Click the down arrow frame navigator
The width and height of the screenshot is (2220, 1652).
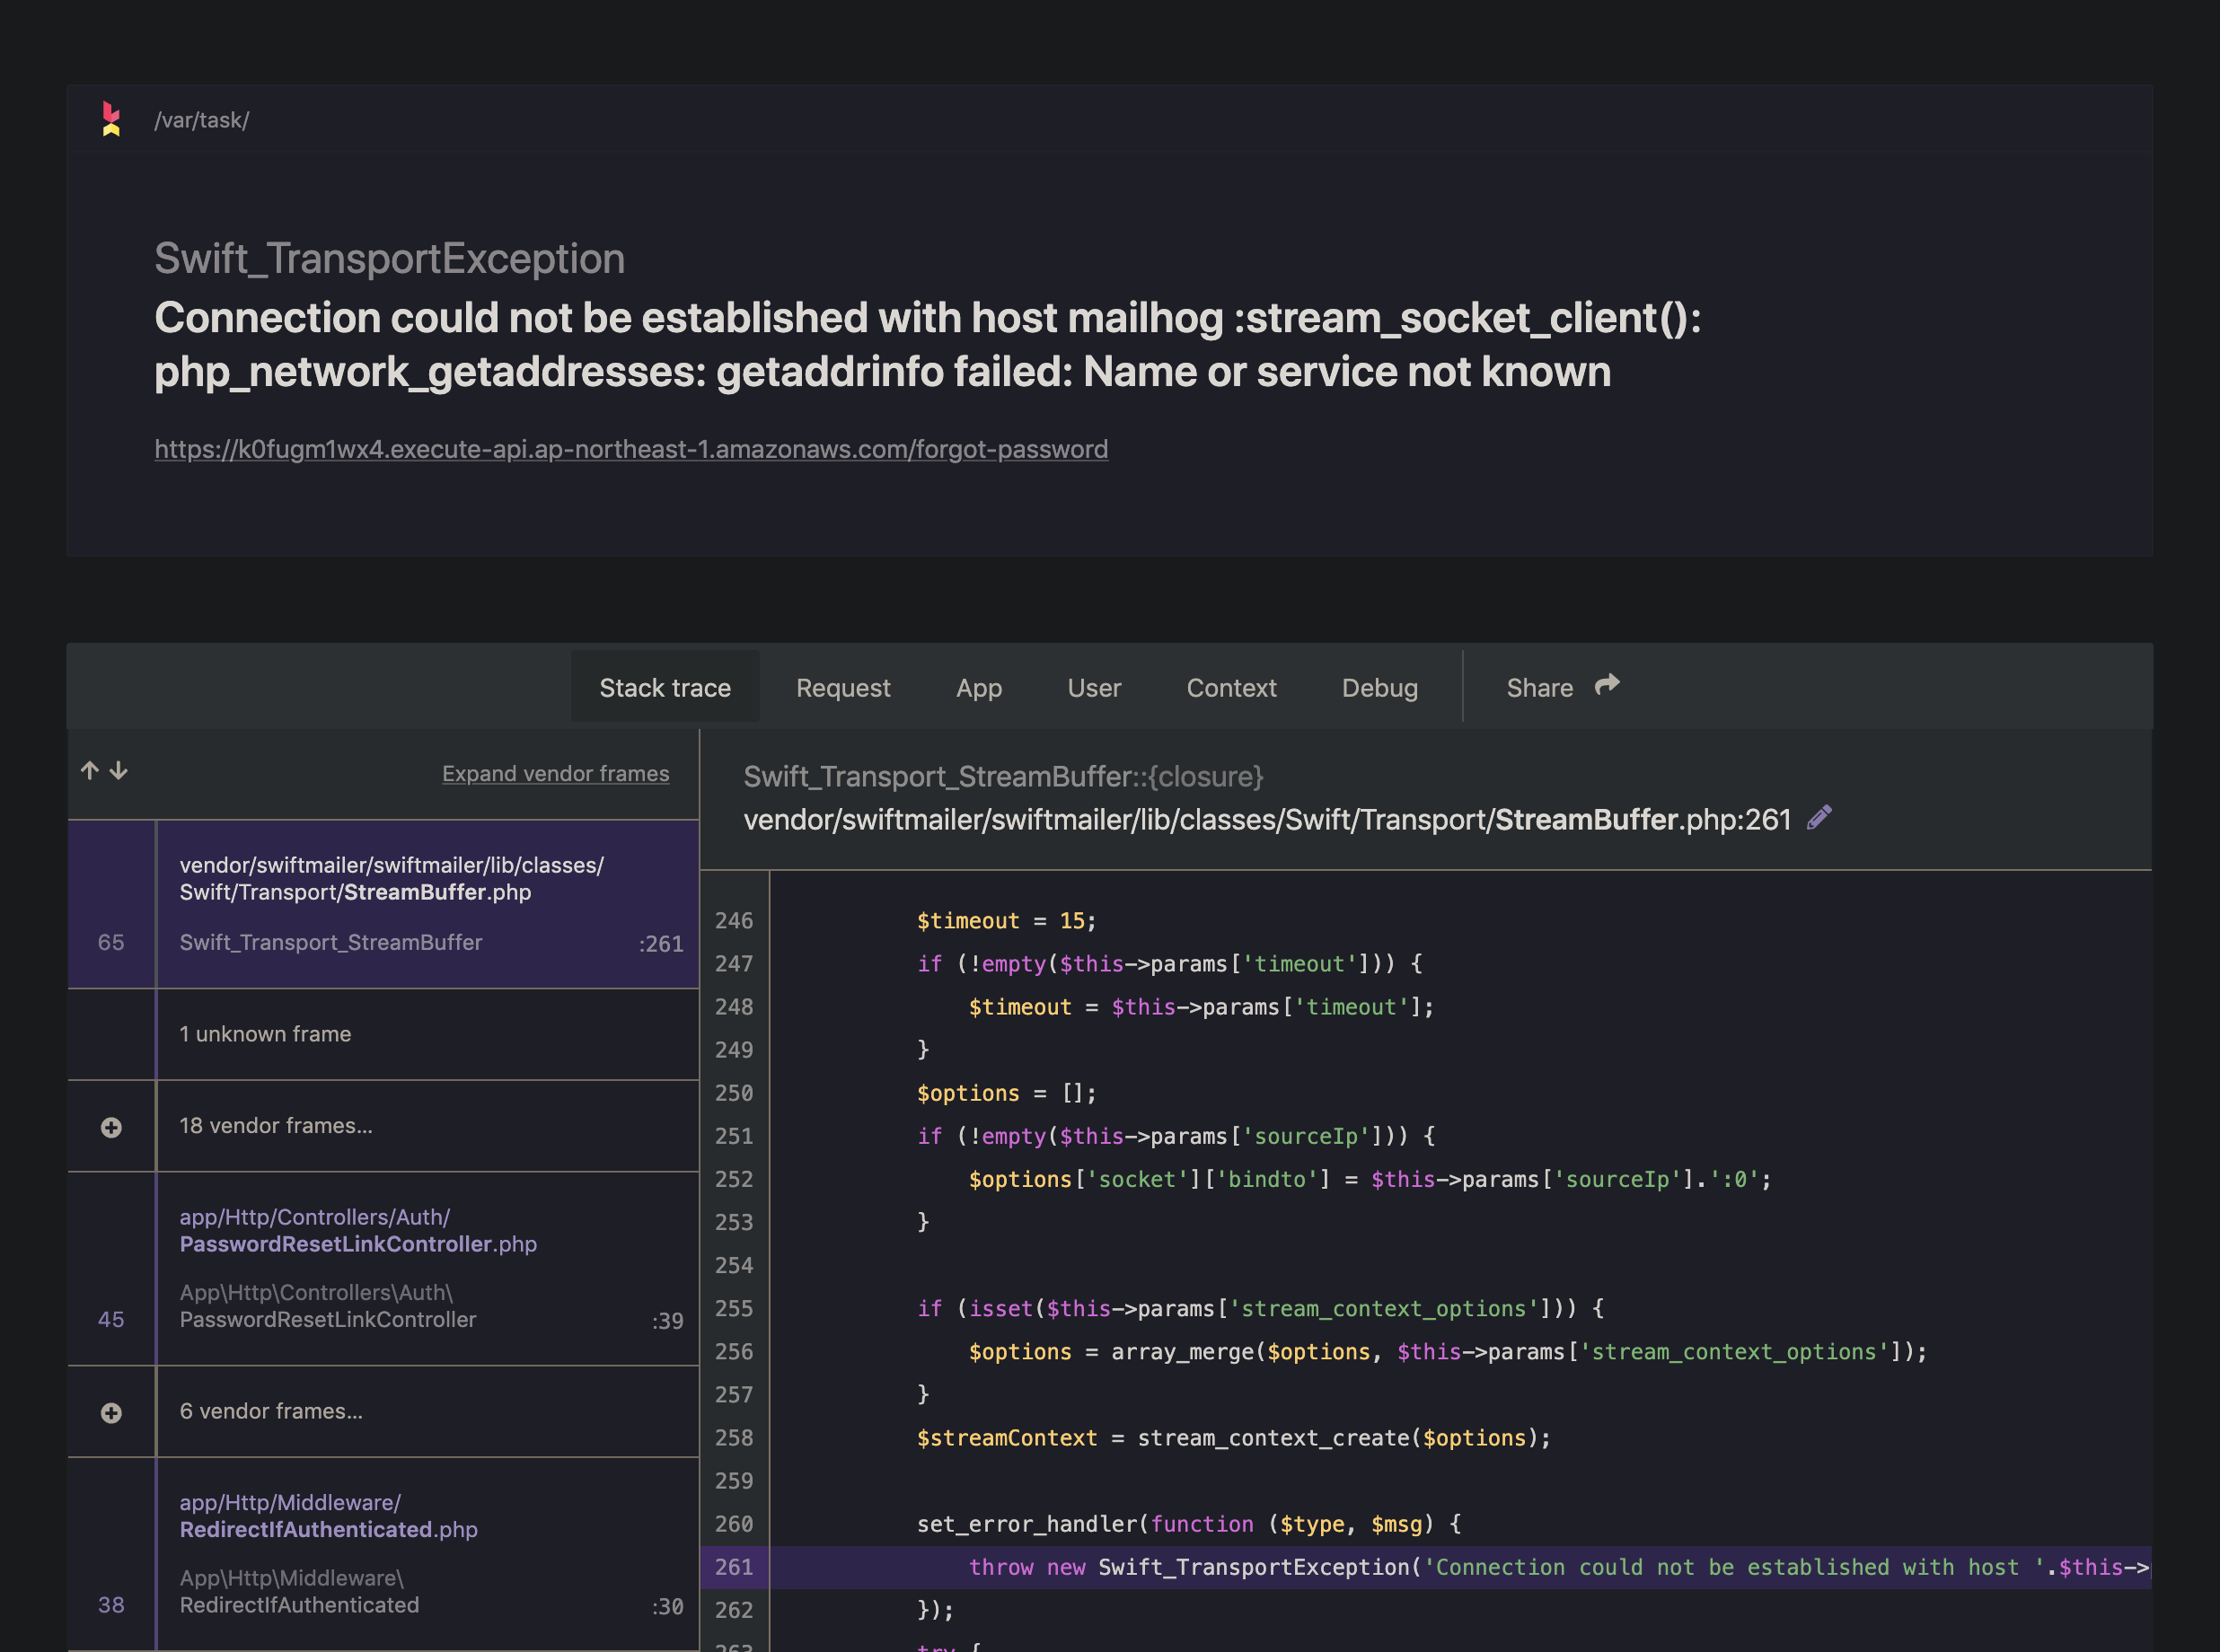click(119, 770)
